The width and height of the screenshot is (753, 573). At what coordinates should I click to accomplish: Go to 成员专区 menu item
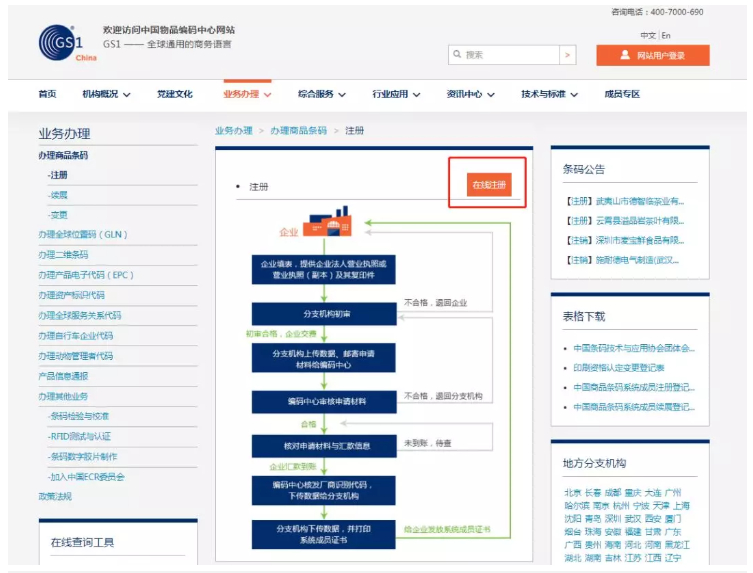tap(622, 94)
